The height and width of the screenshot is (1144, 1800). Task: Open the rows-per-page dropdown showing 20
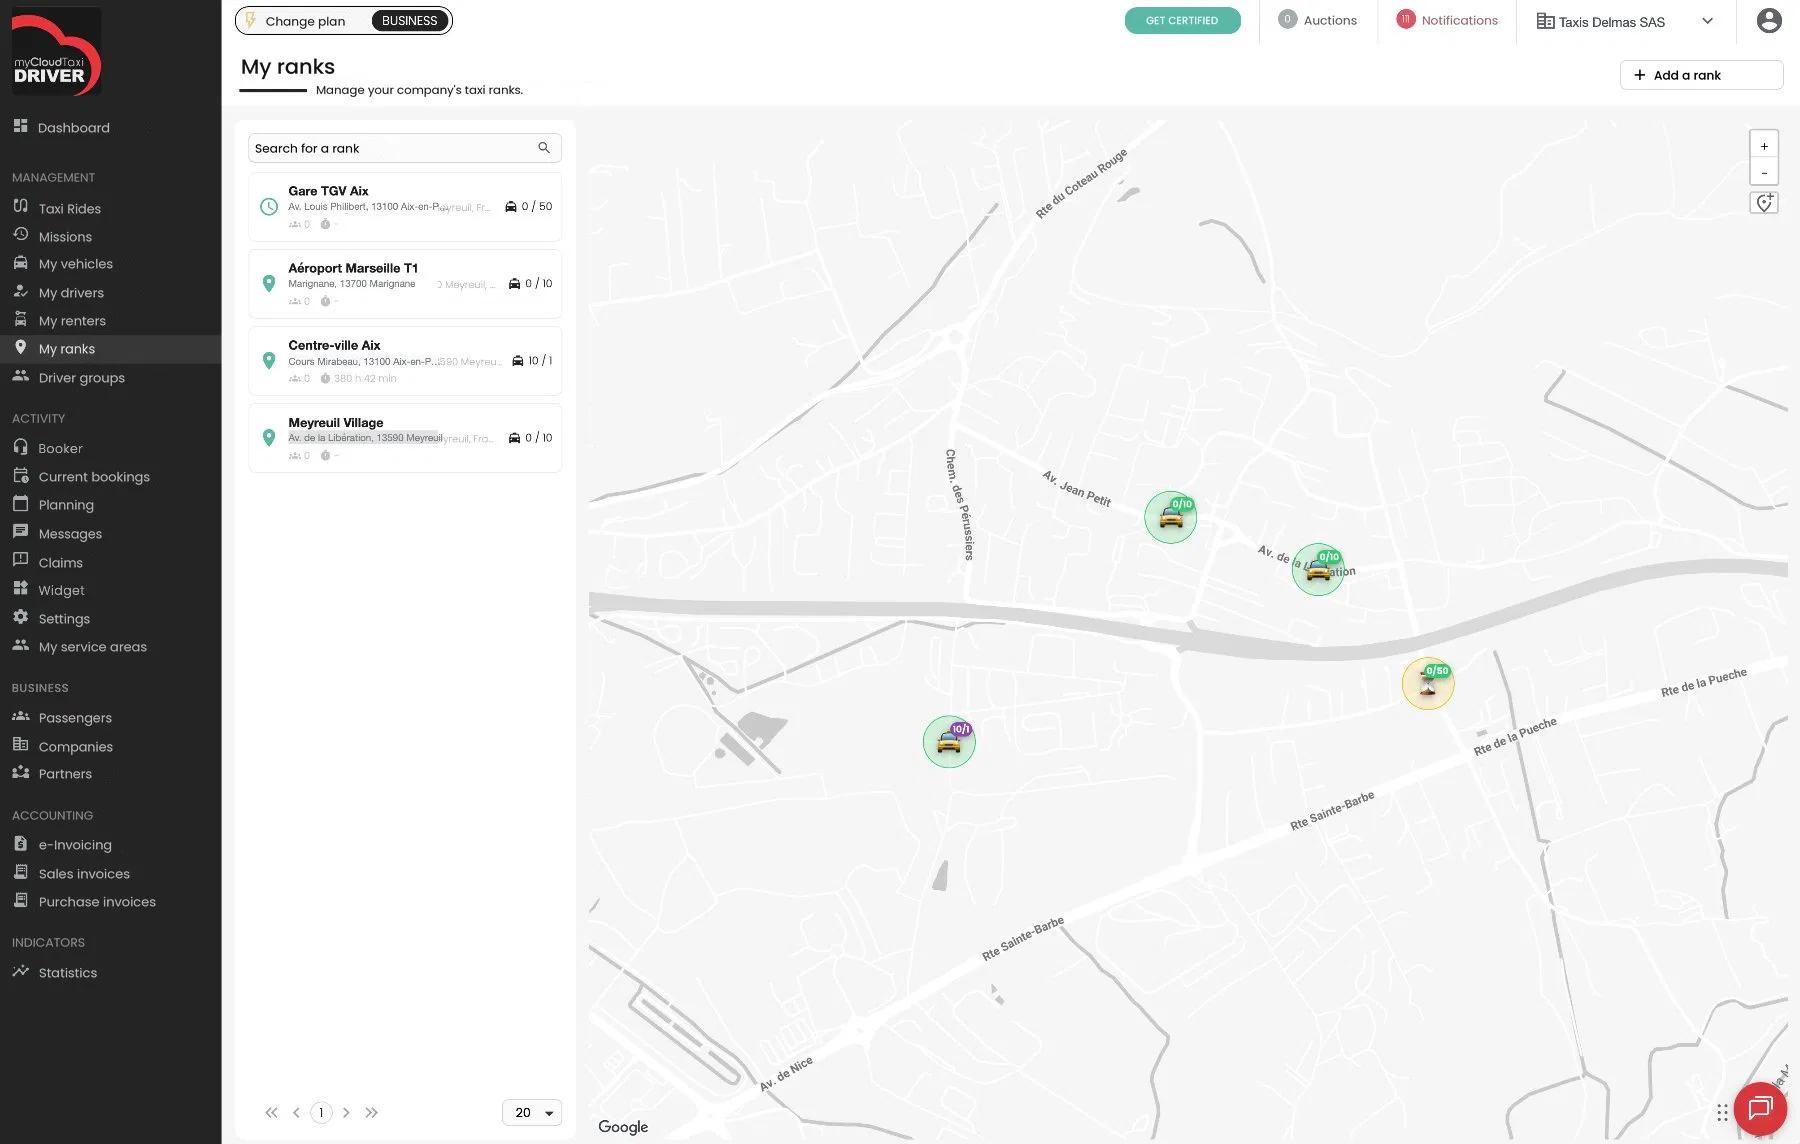pos(532,1112)
